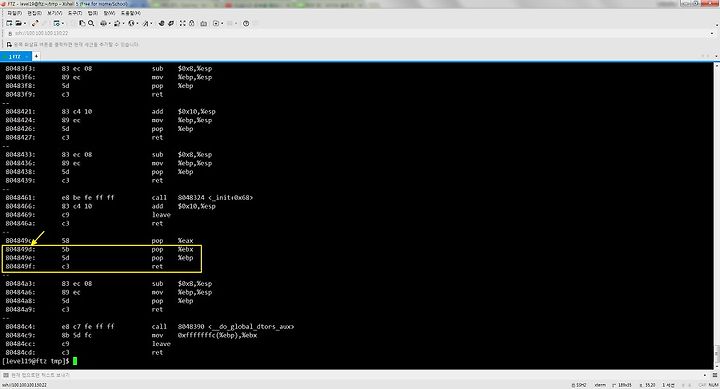Click the Encoding globe toolbar icon

(131, 23)
